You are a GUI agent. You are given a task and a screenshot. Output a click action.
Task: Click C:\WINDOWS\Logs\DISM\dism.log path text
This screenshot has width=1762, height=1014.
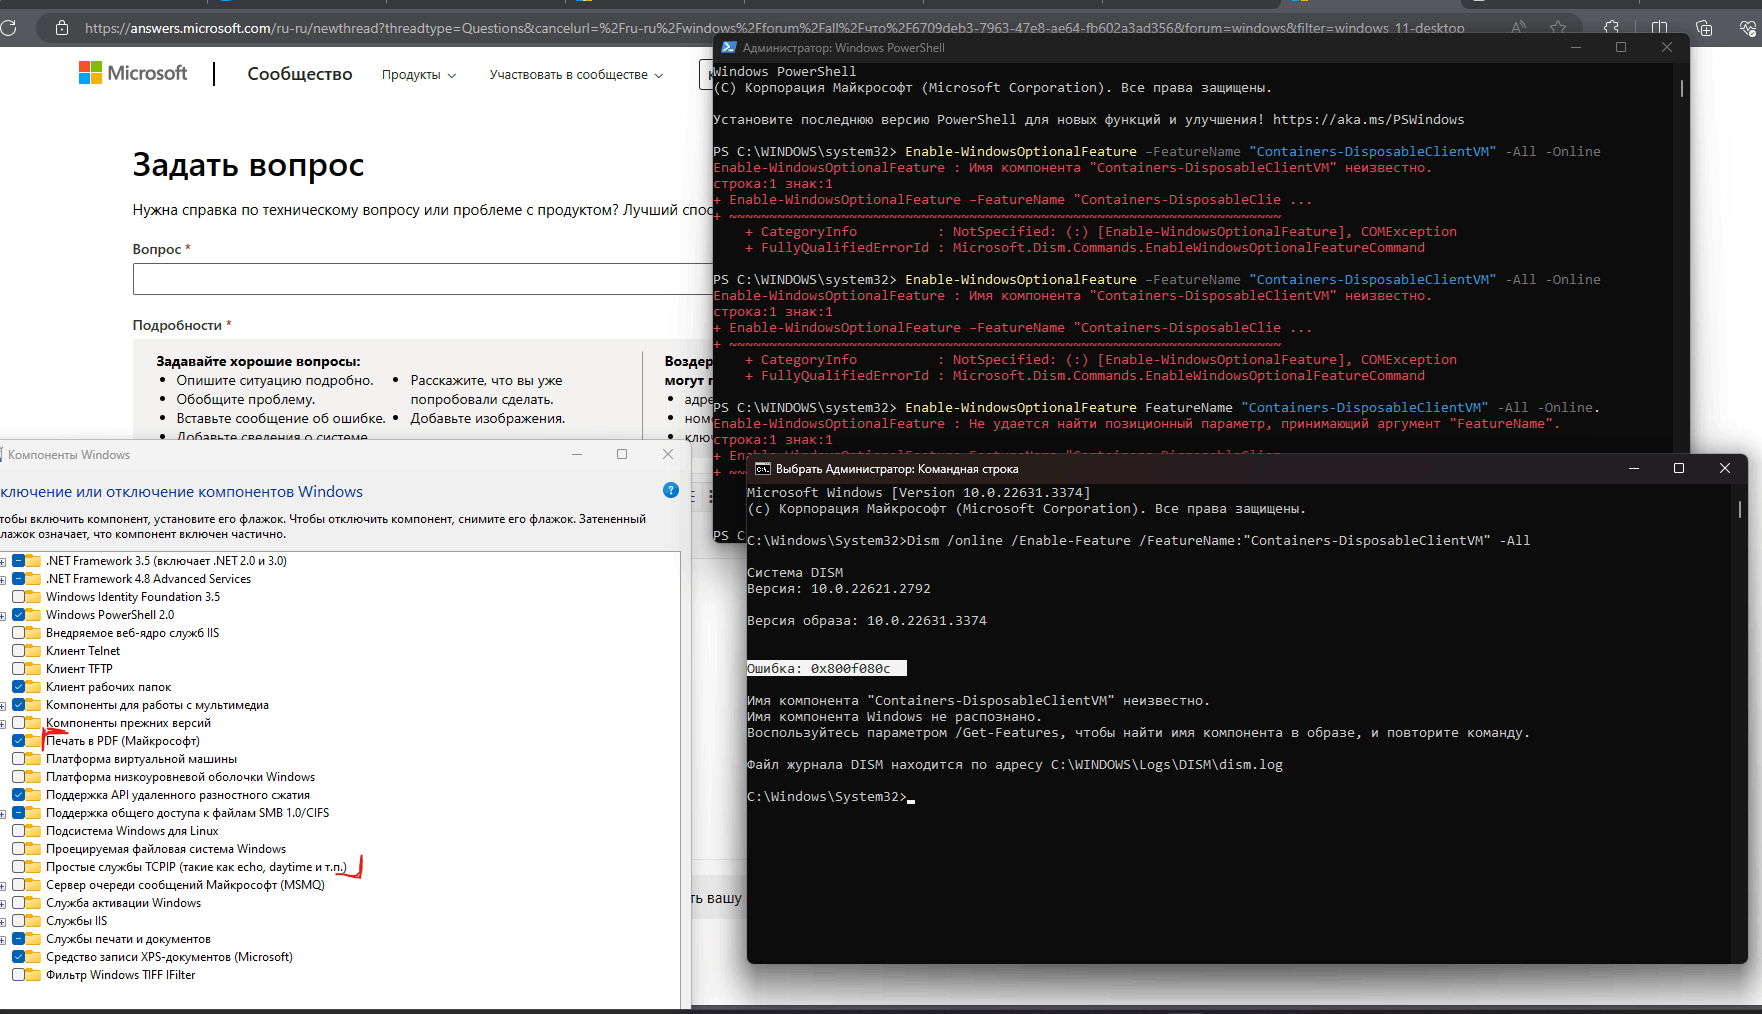1166,765
